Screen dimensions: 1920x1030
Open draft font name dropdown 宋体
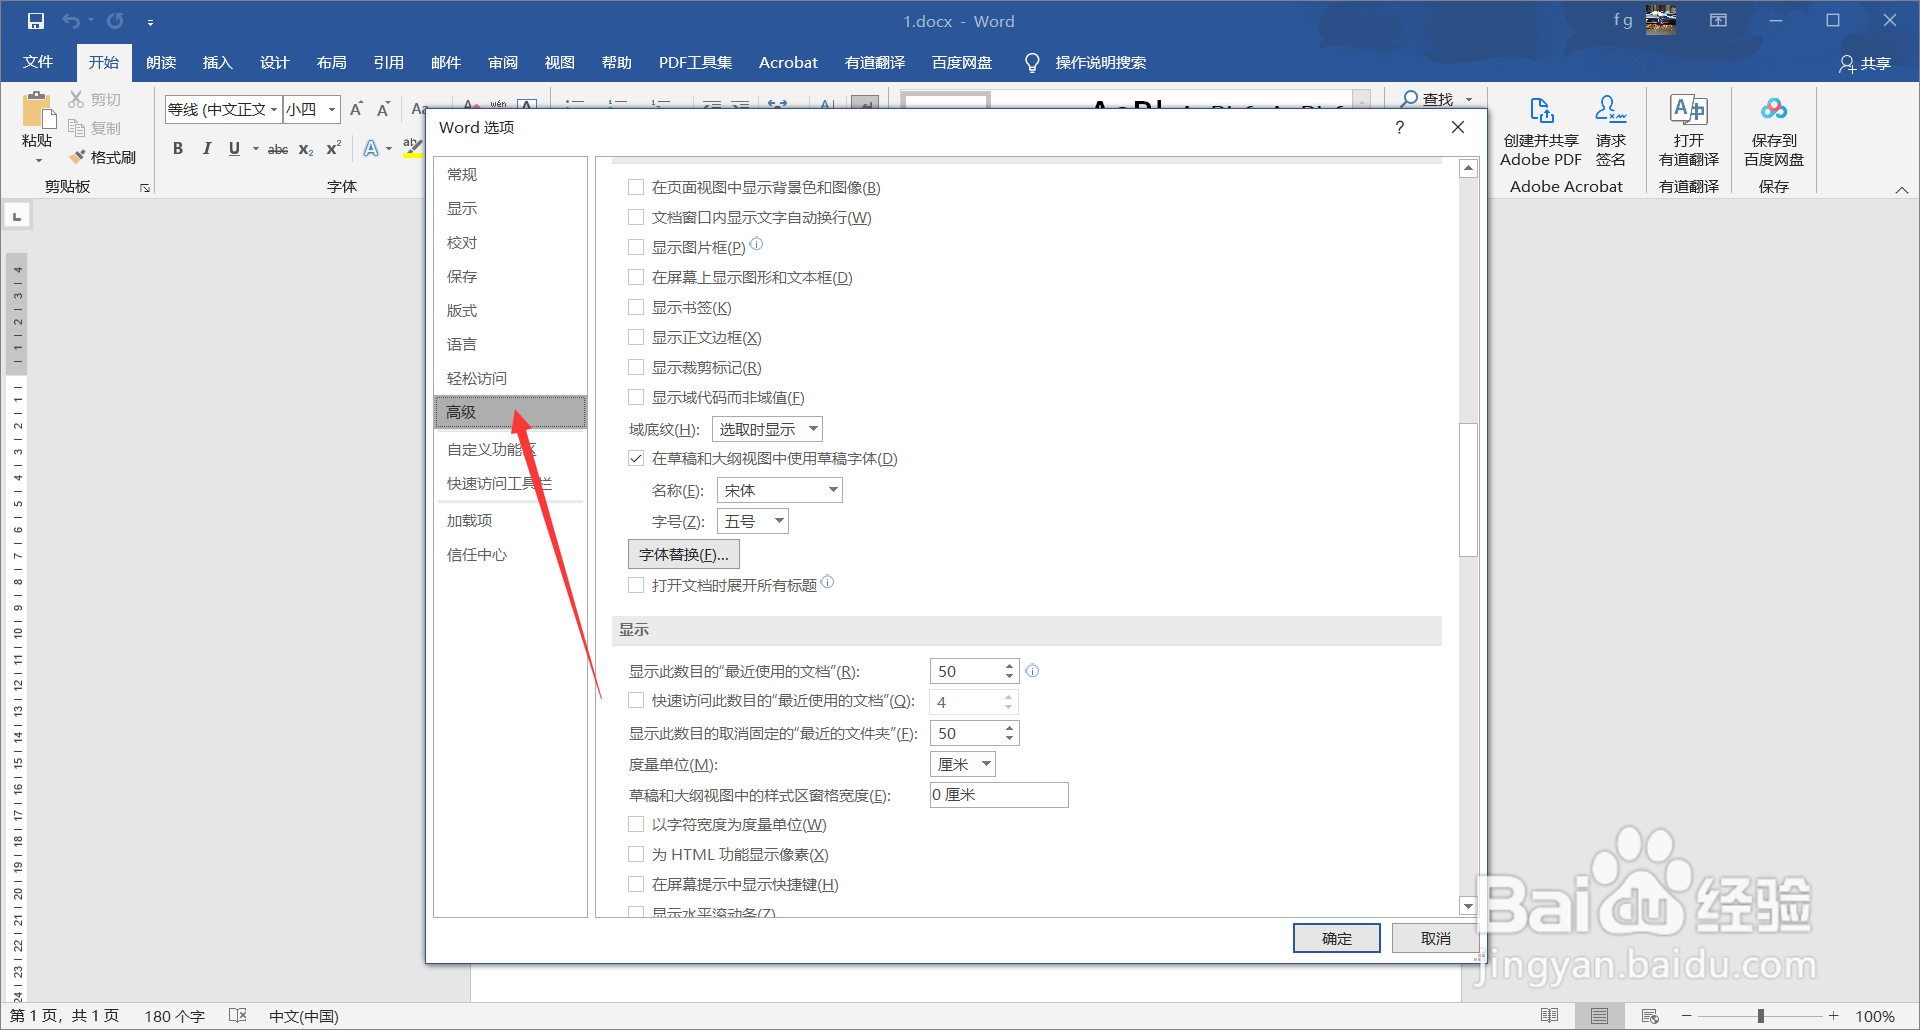pyautogui.click(x=780, y=490)
